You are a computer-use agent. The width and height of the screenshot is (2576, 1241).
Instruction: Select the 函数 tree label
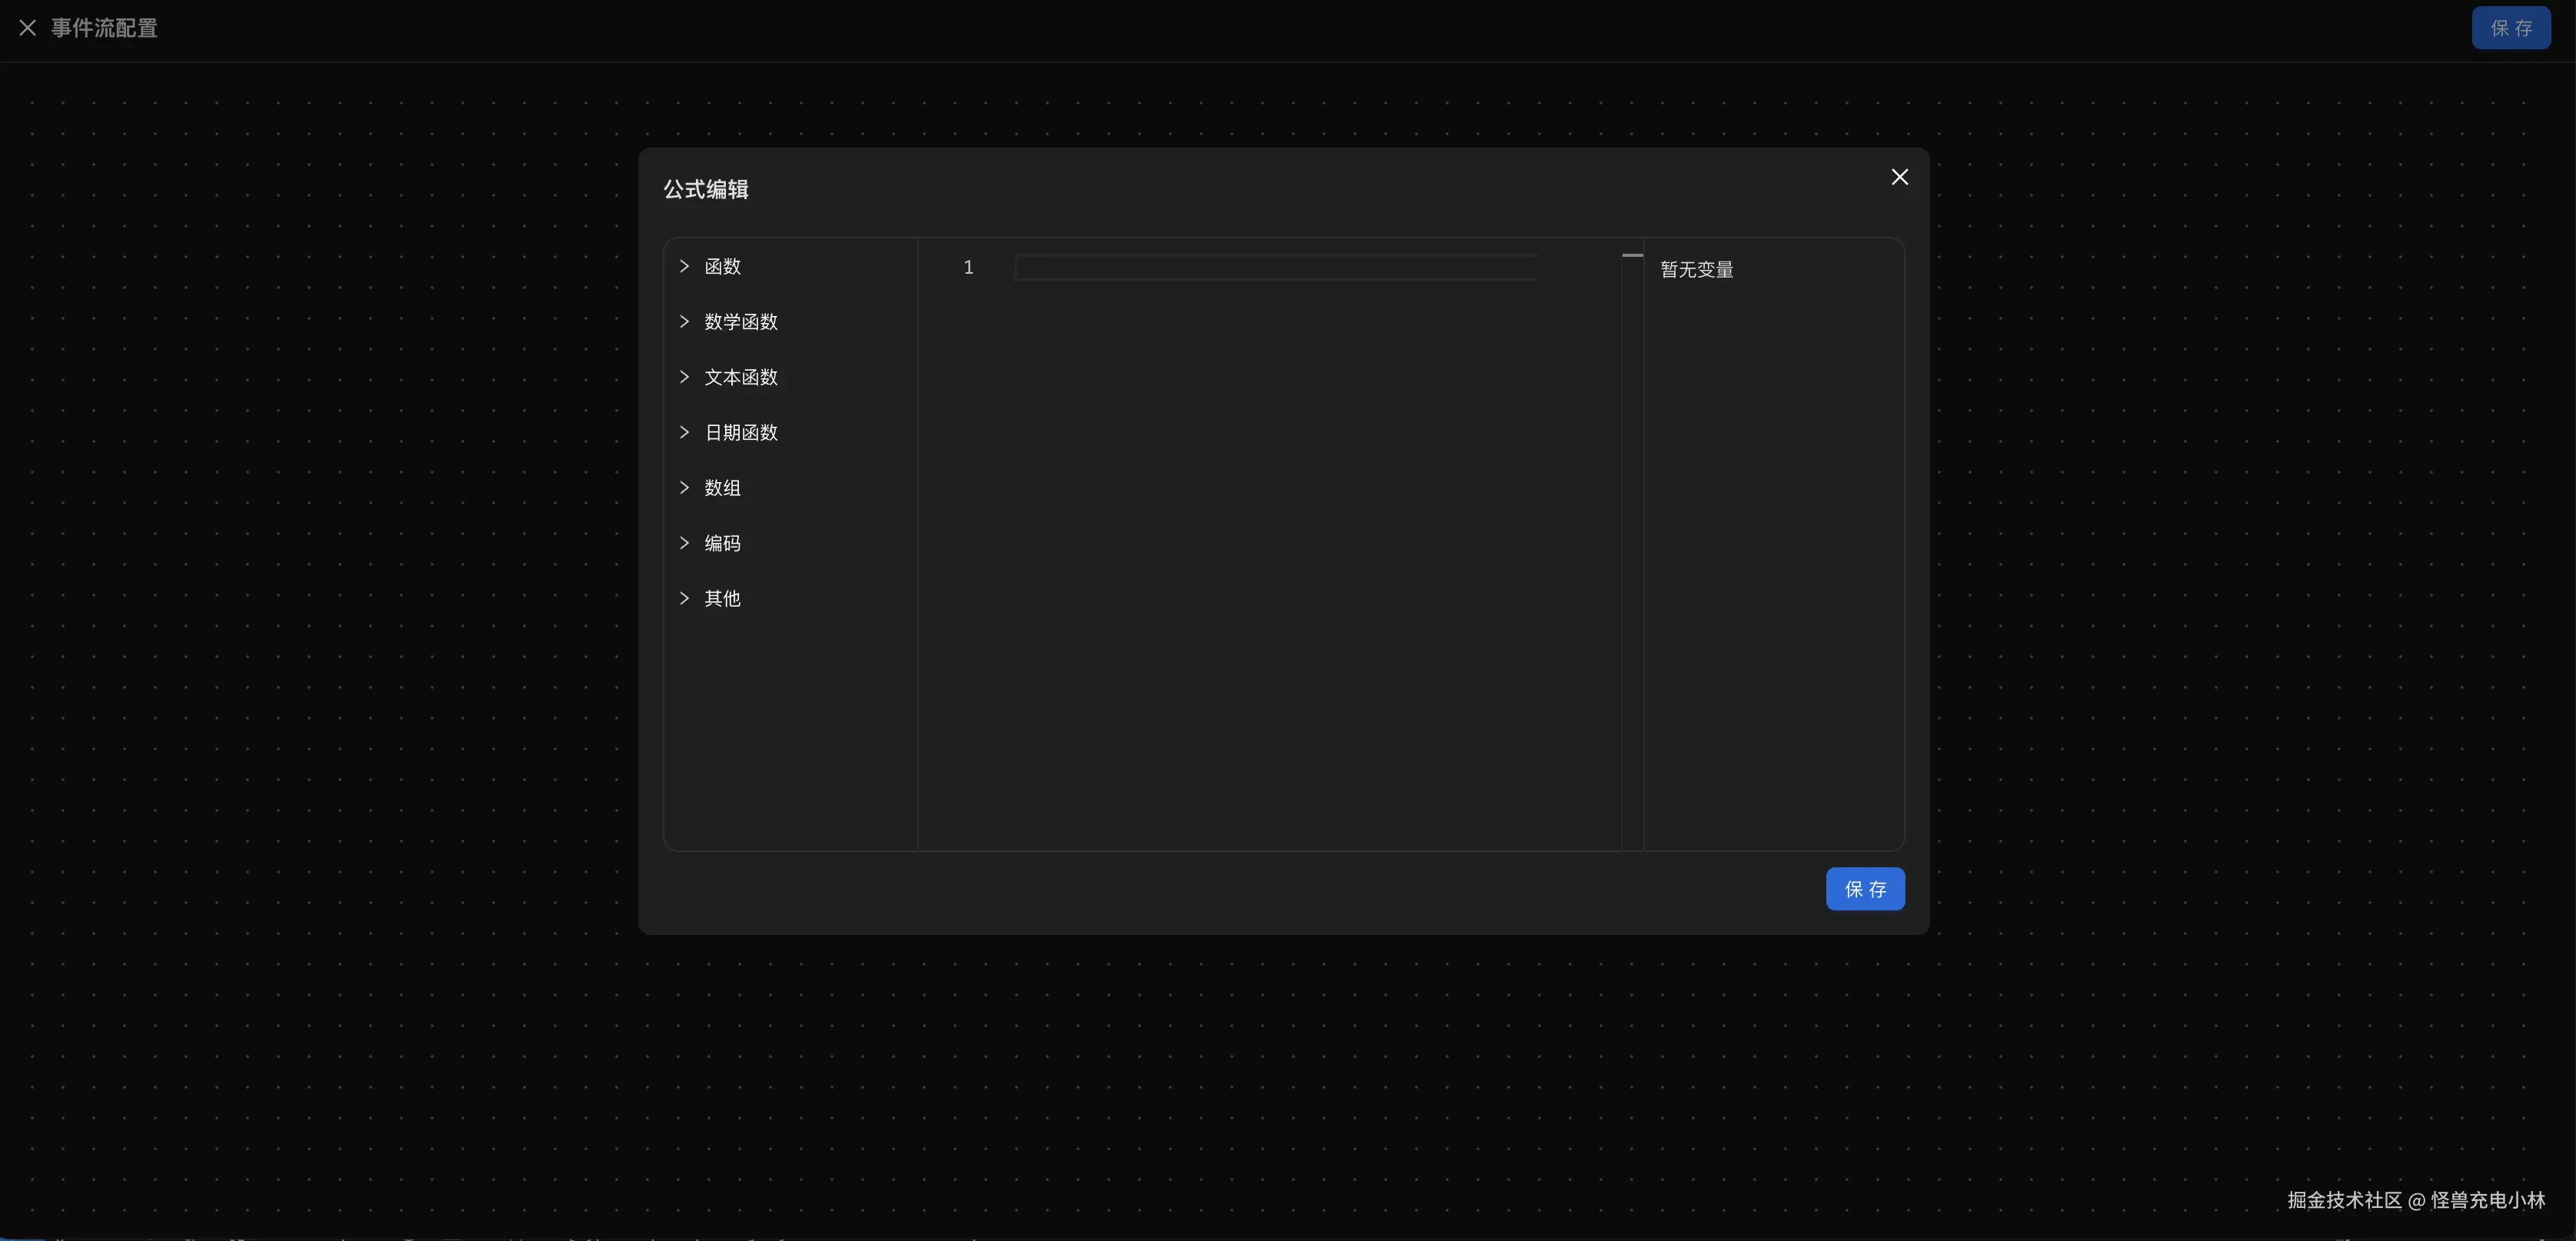click(x=722, y=266)
